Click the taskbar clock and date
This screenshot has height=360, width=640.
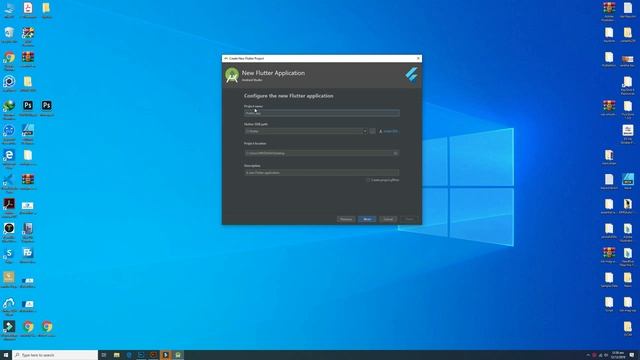pos(618,355)
